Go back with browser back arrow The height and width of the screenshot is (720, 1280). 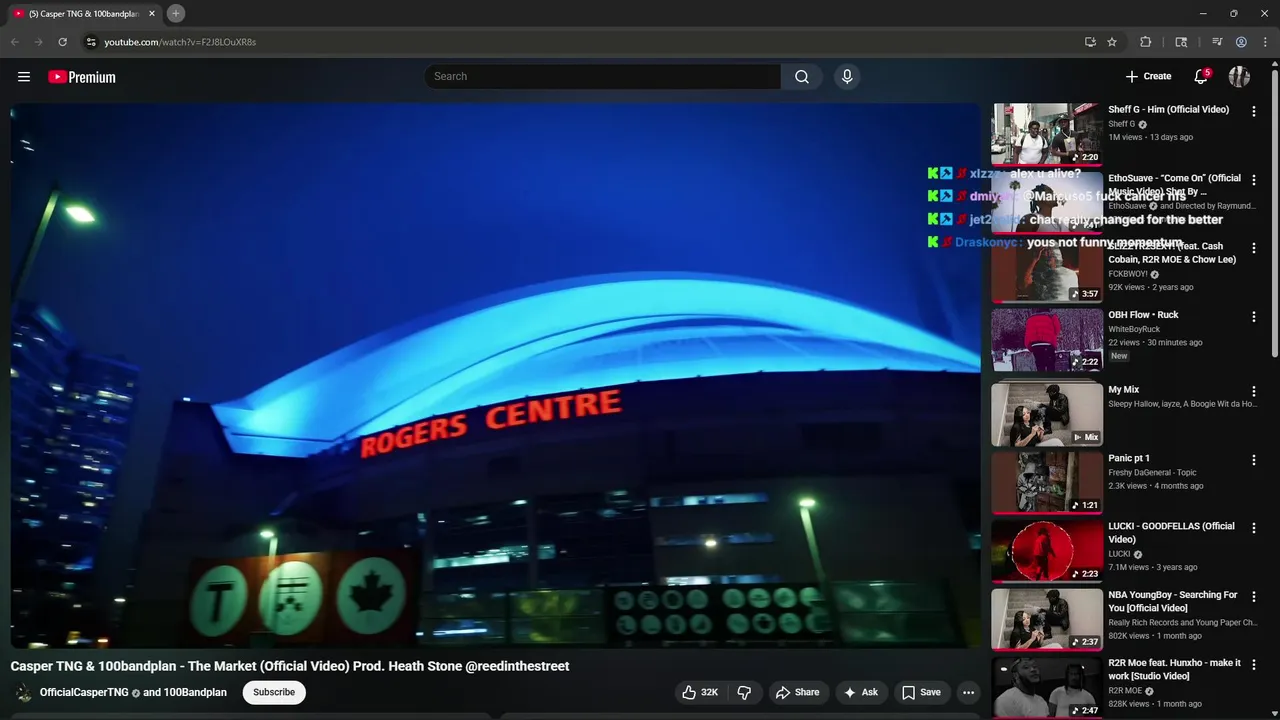point(15,42)
